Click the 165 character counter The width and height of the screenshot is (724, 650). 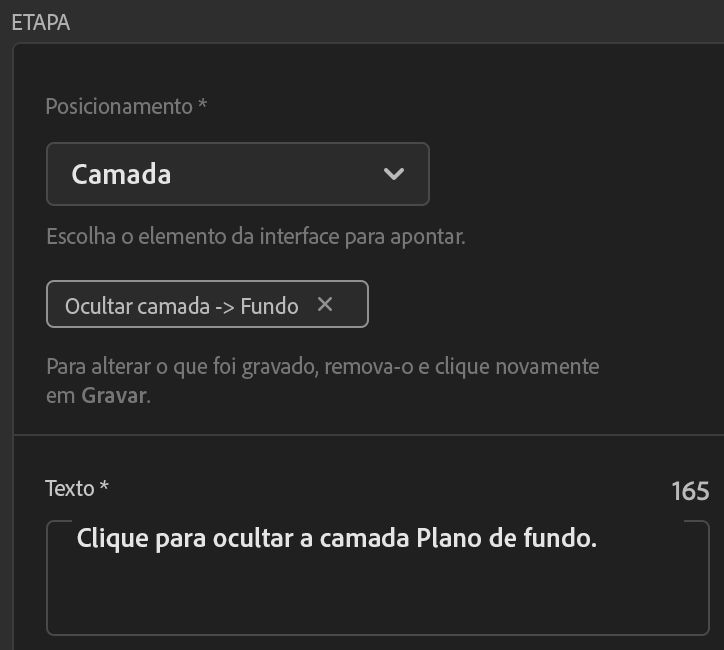click(x=690, y=491)
